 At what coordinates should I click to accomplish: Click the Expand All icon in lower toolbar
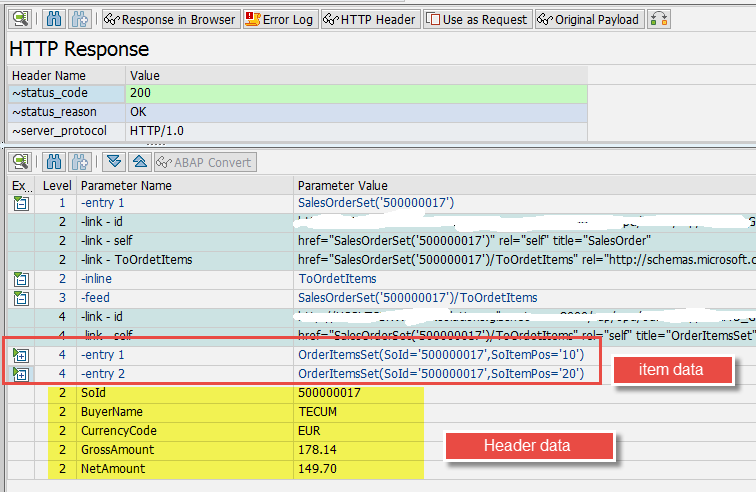pos(114,162)
